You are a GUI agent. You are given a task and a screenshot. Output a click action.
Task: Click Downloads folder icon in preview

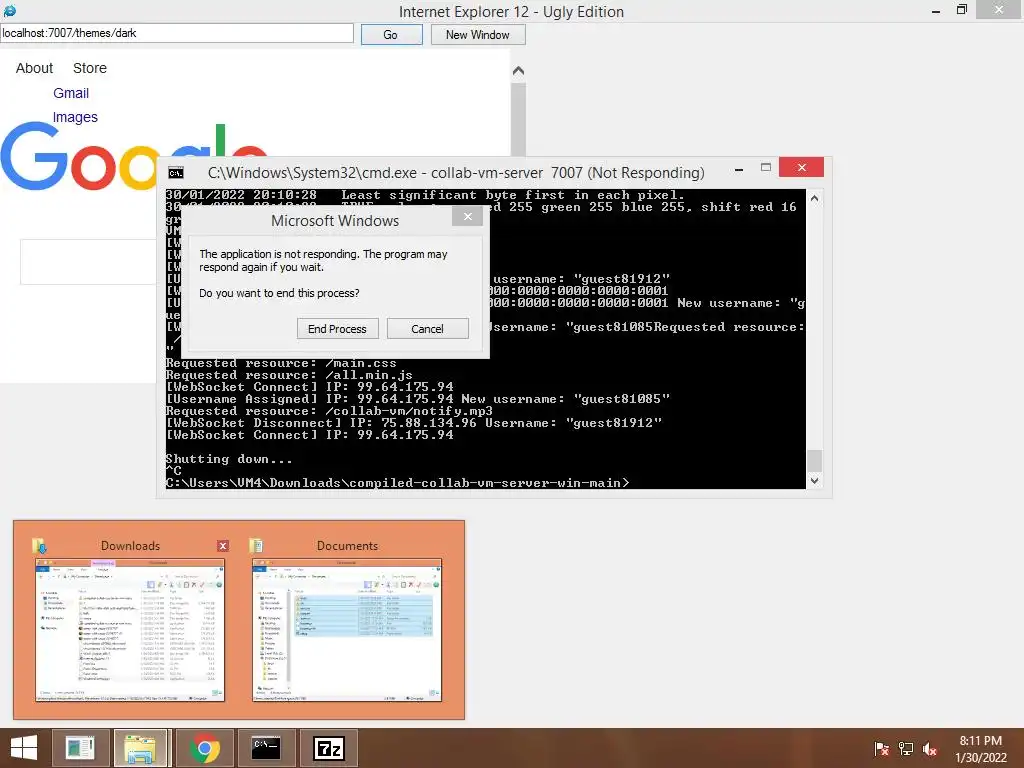(40, 545)
